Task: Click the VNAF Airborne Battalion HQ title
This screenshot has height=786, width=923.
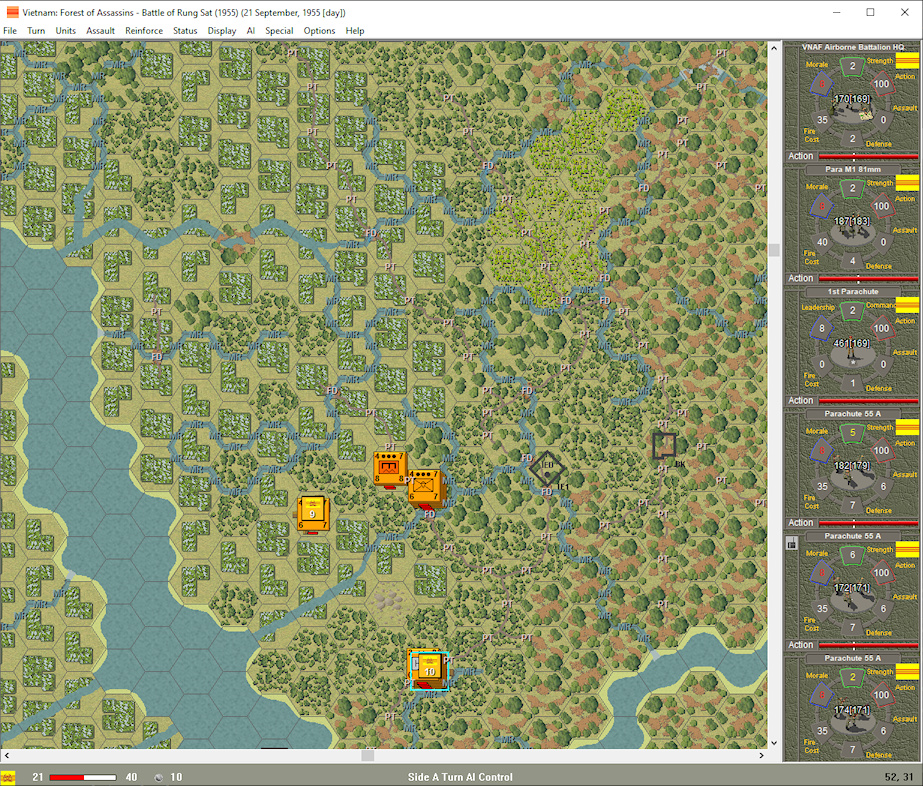Action: (x=852, y=47)
